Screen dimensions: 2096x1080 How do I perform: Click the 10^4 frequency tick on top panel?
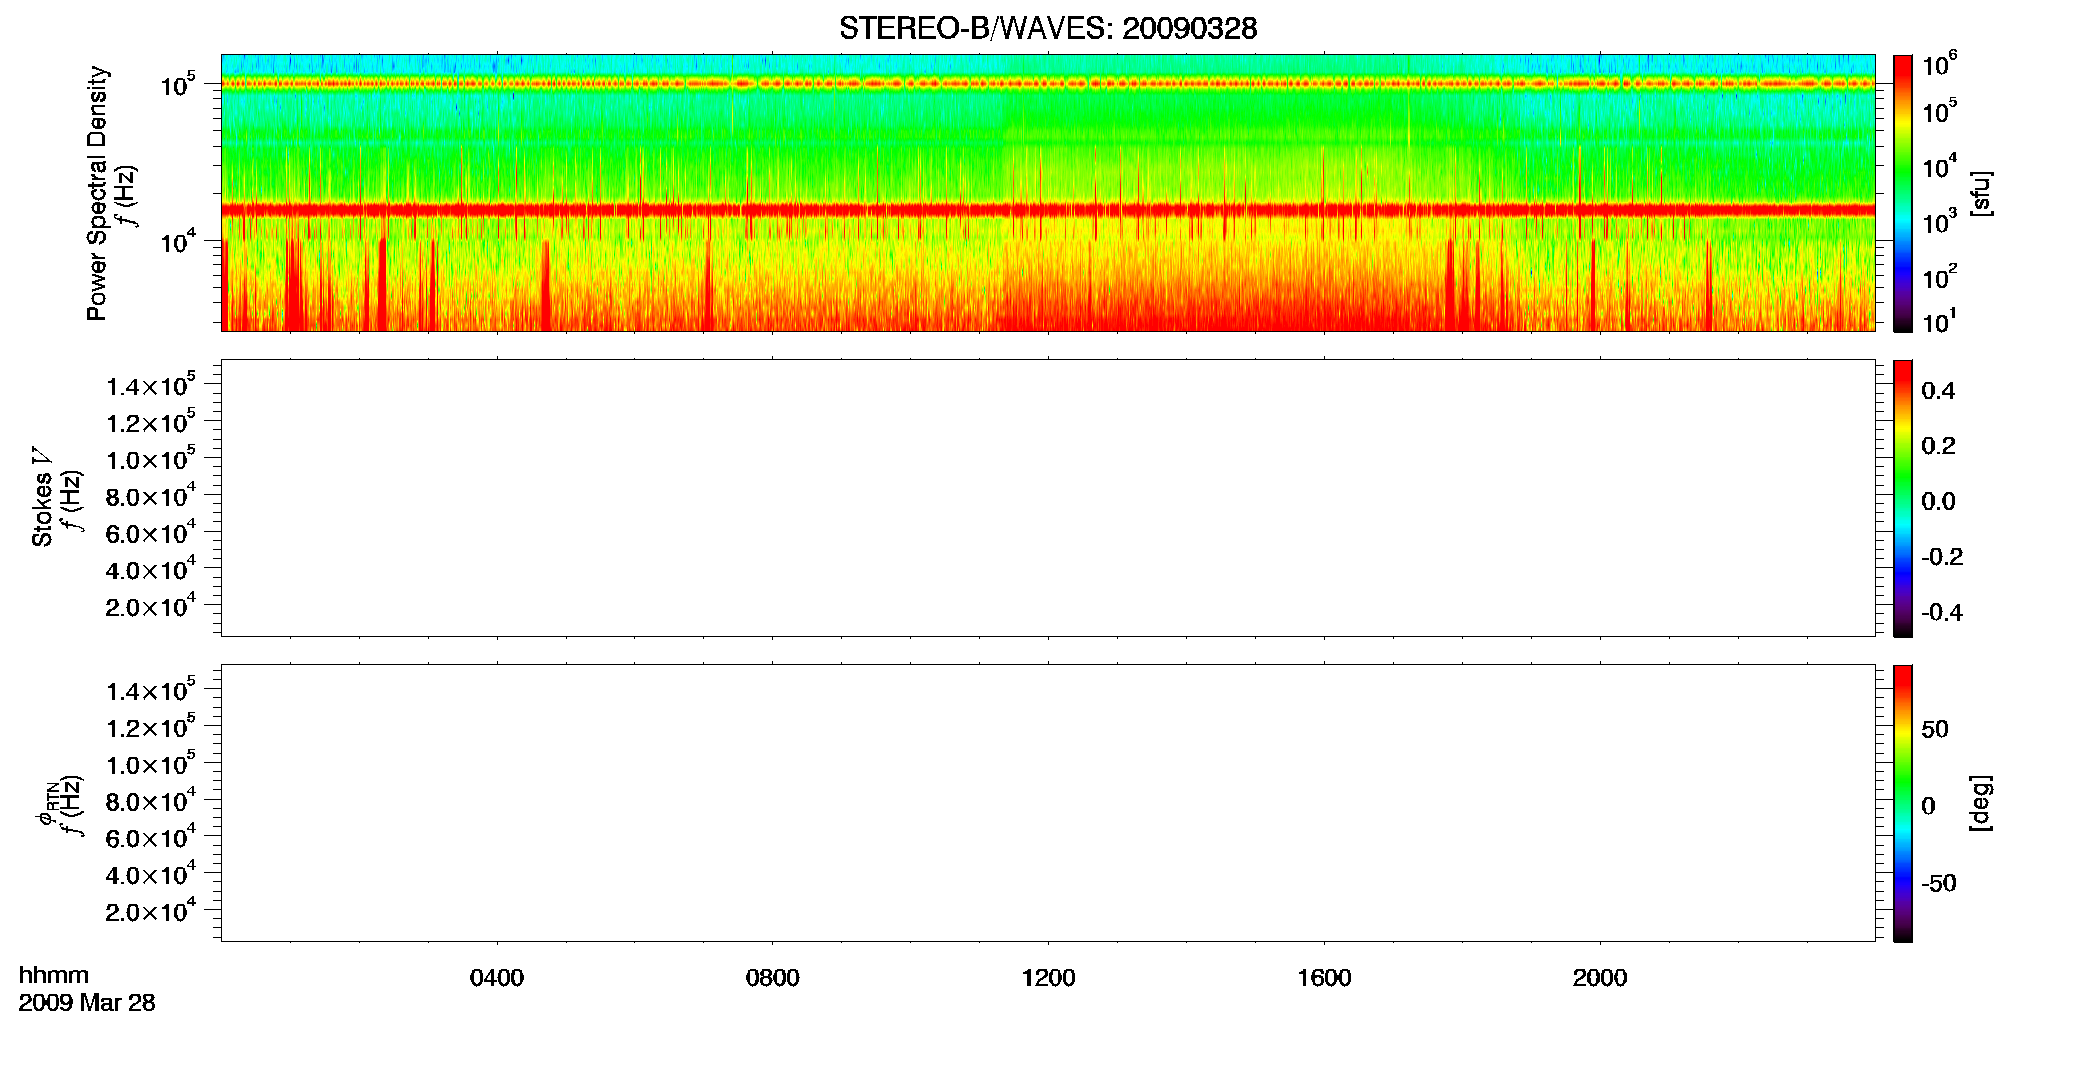click(x=178, y=241)
